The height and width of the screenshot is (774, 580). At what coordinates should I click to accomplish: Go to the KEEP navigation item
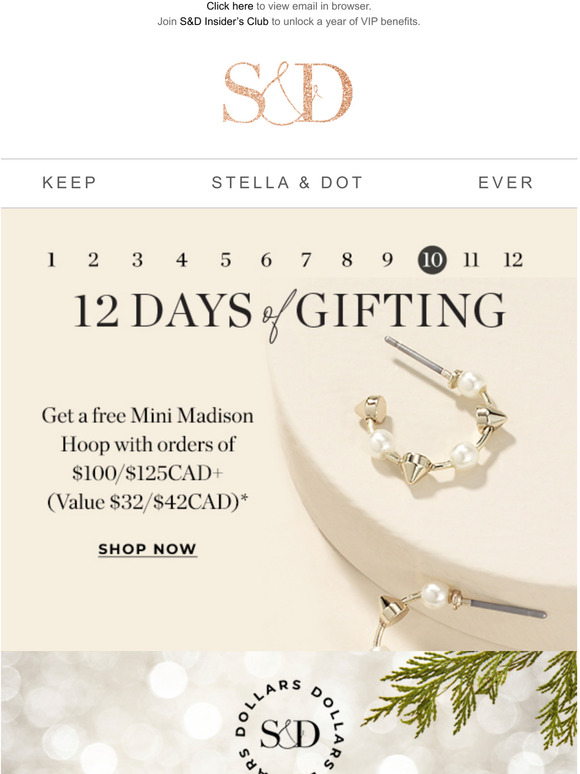pos(70,183)
